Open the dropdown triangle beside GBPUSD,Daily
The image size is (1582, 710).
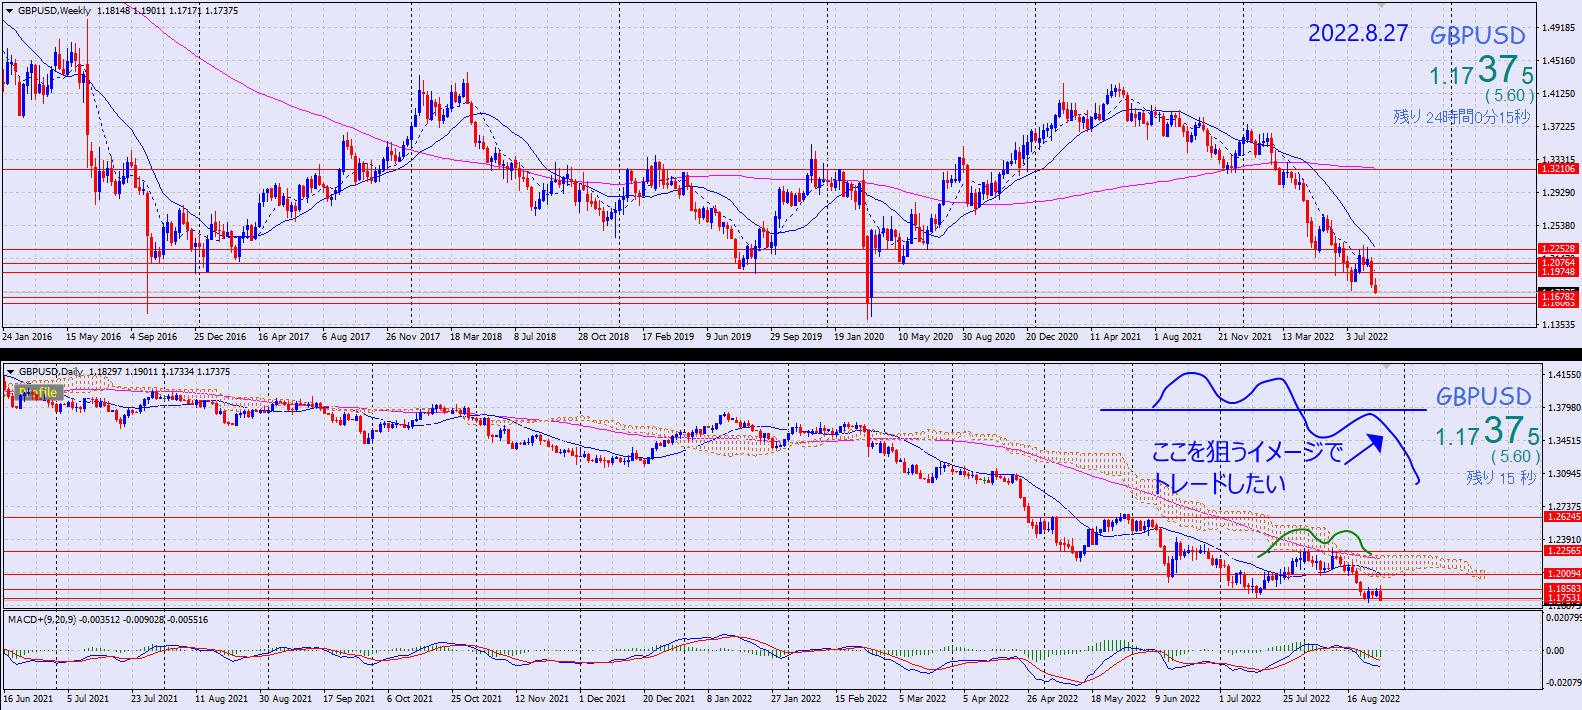[x=10, y=372]
